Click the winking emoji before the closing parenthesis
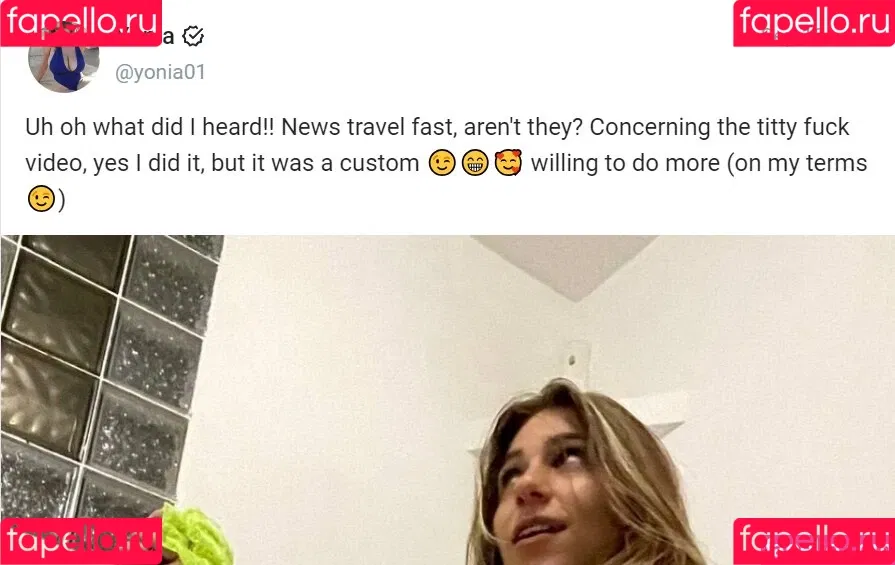This screenshot has height=565, width=895. pyautogui.click(x=41, y=199)
